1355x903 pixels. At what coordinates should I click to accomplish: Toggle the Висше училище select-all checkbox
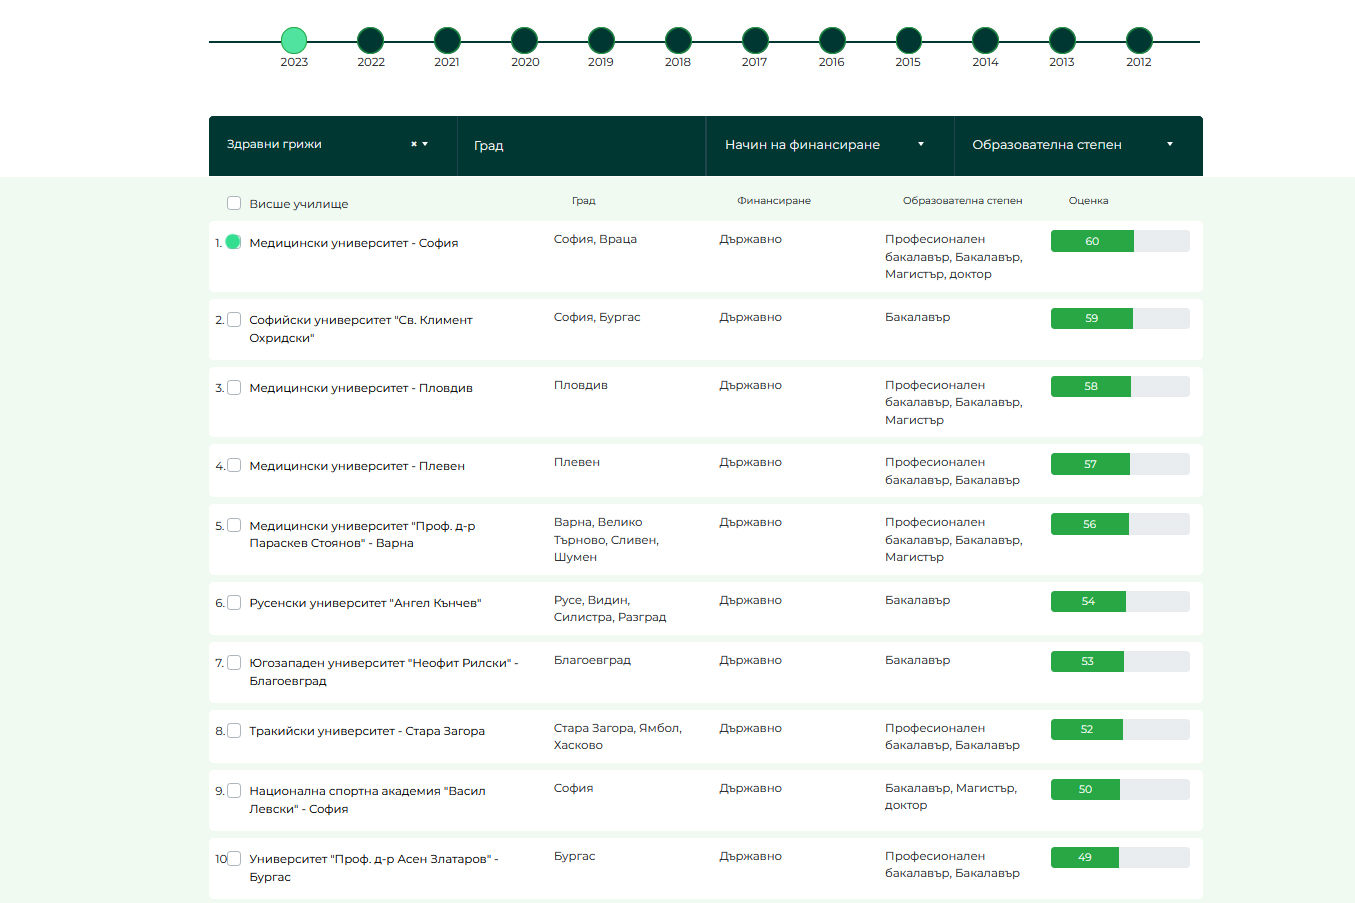(234, 203)
